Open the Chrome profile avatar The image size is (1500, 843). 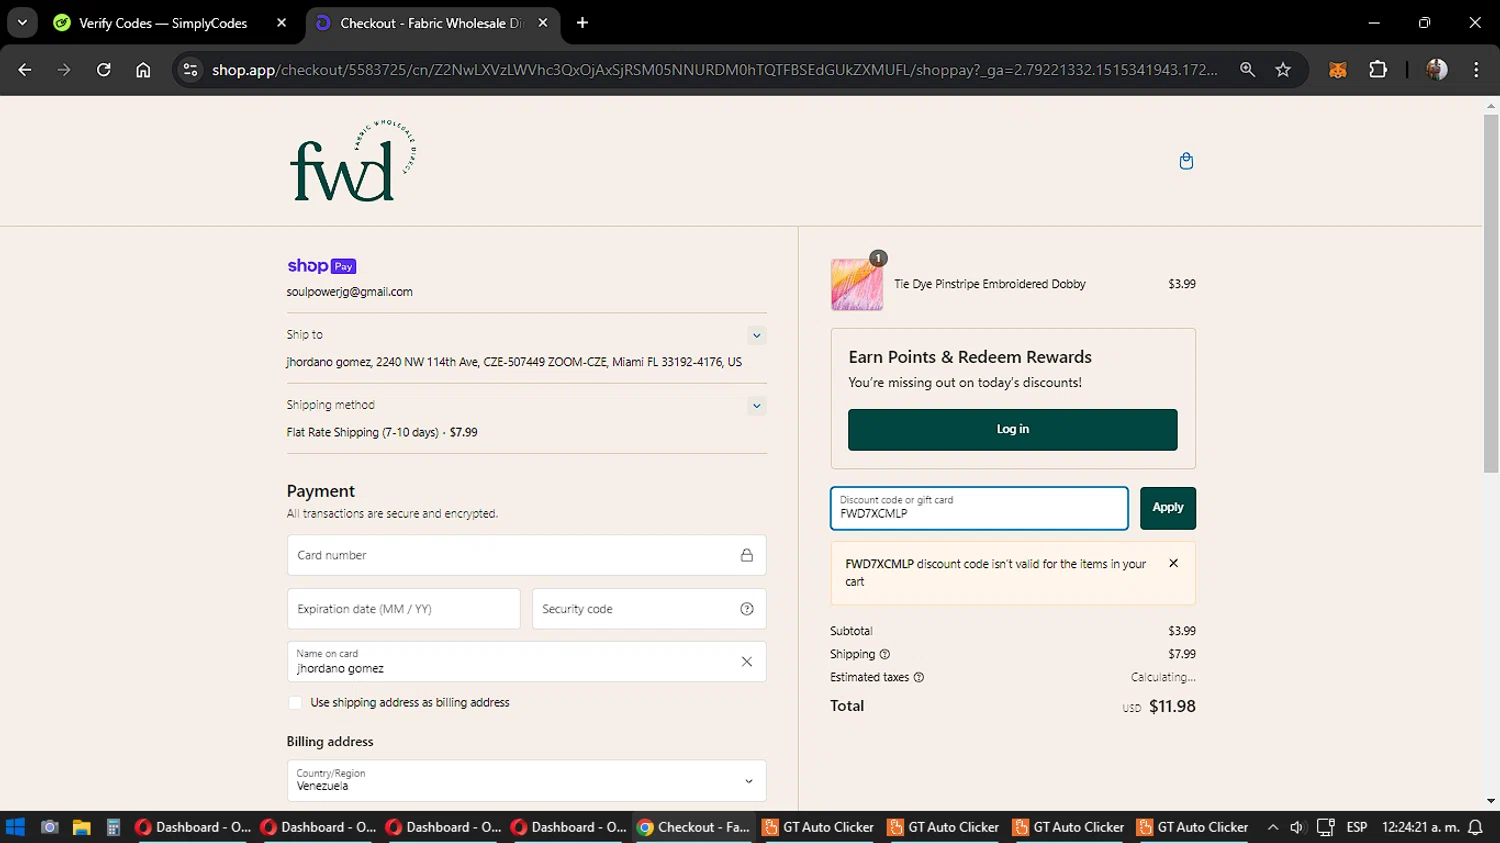tap(1437, 70)
